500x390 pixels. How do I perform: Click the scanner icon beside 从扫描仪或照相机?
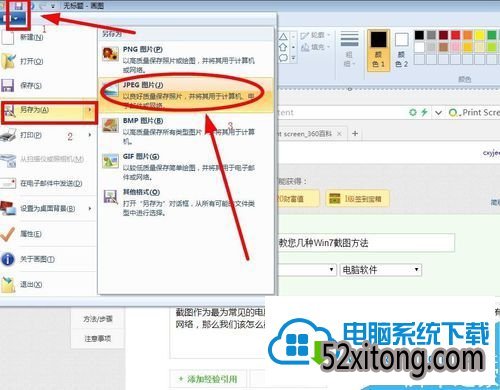click(x=8, y=160)
